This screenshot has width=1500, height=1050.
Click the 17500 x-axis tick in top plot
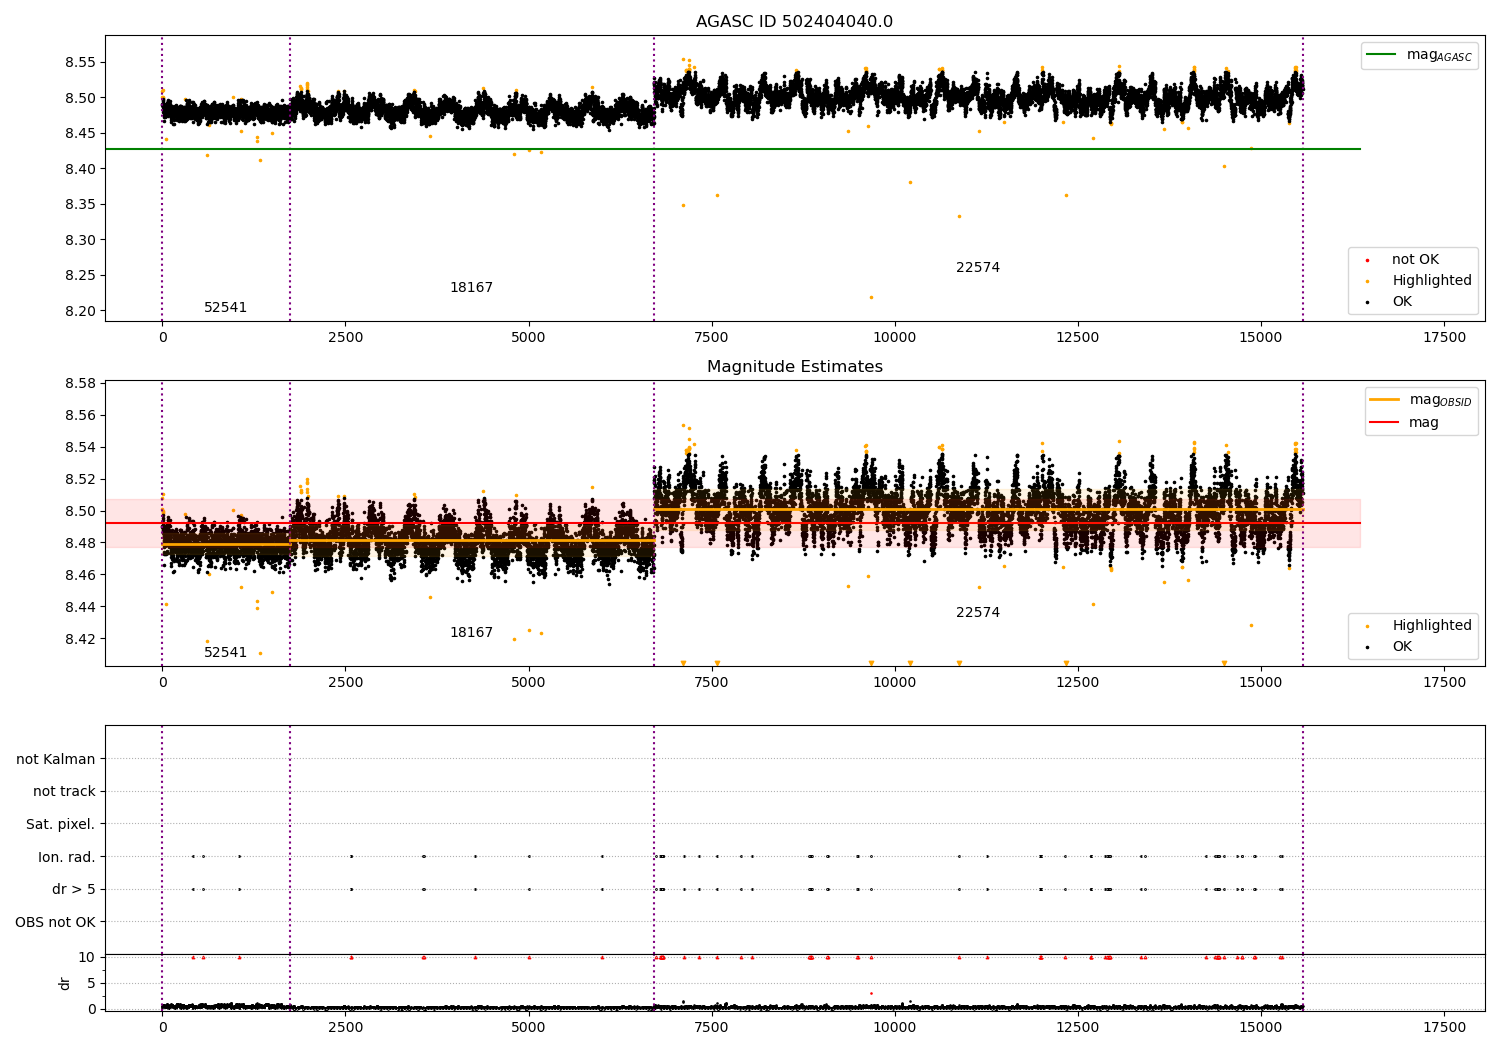(1444, 338)
